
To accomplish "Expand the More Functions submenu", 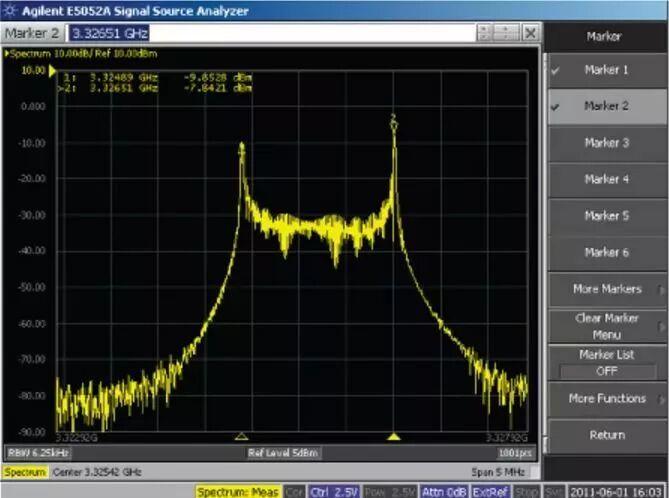I will (x=607, y=399).
